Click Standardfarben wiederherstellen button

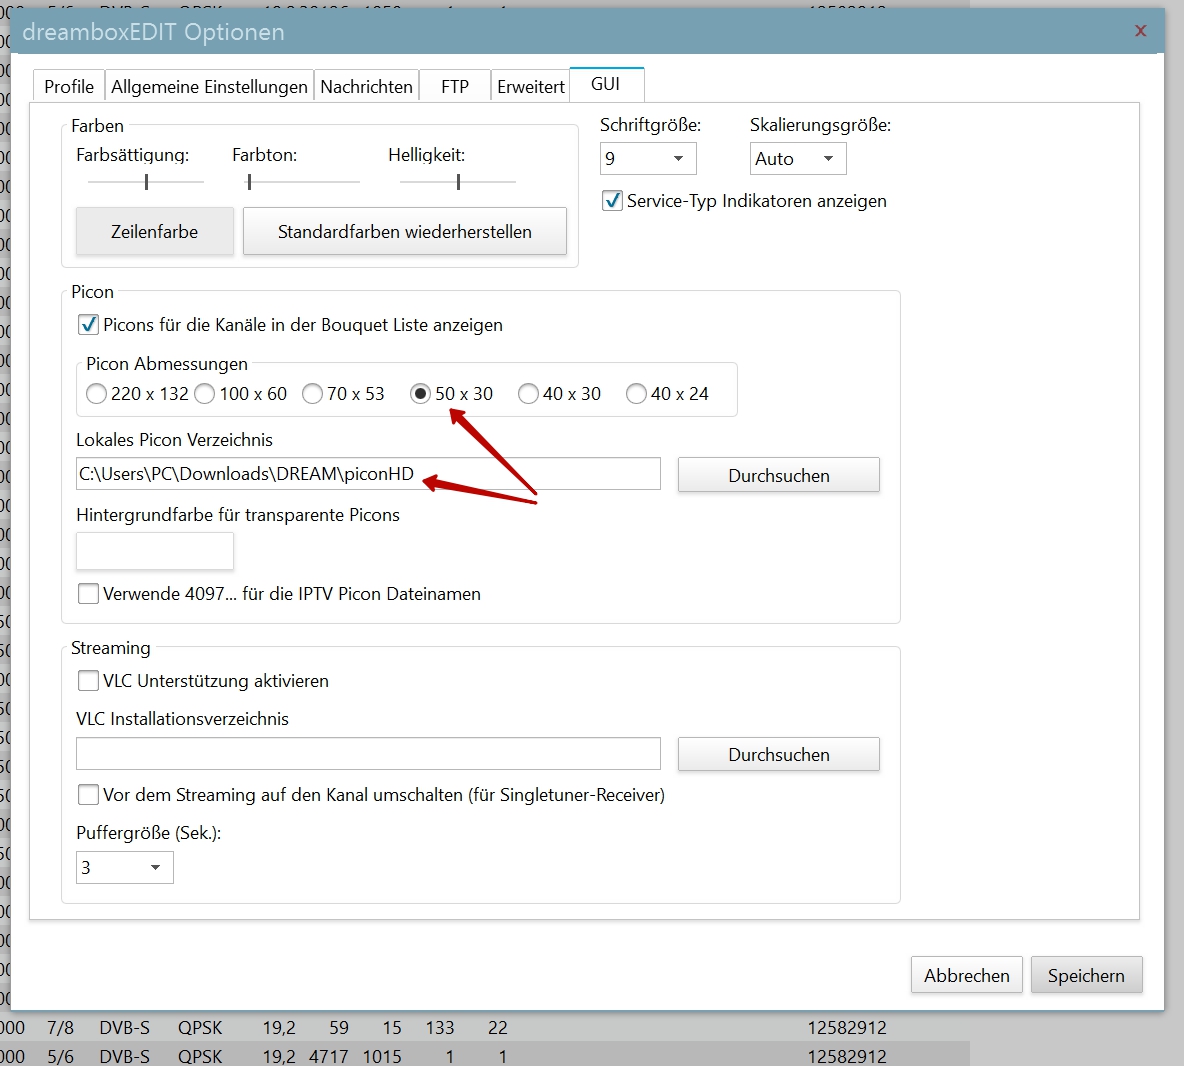pos(404,232)
